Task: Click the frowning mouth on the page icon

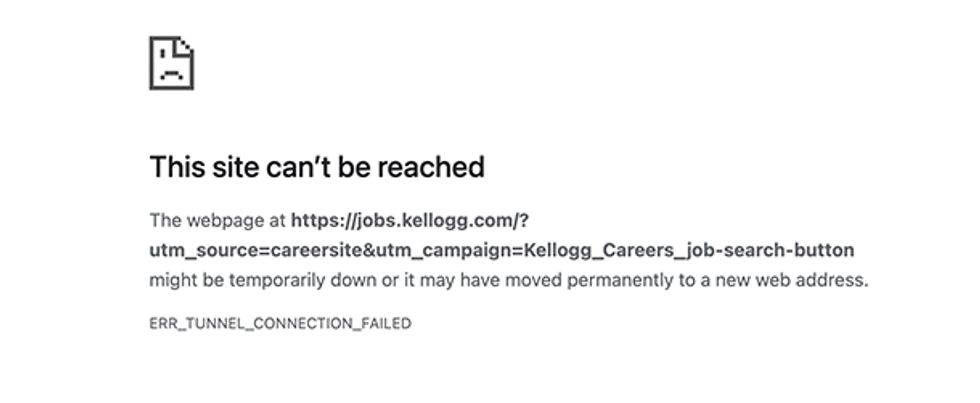Action: (x=171, y=75)
